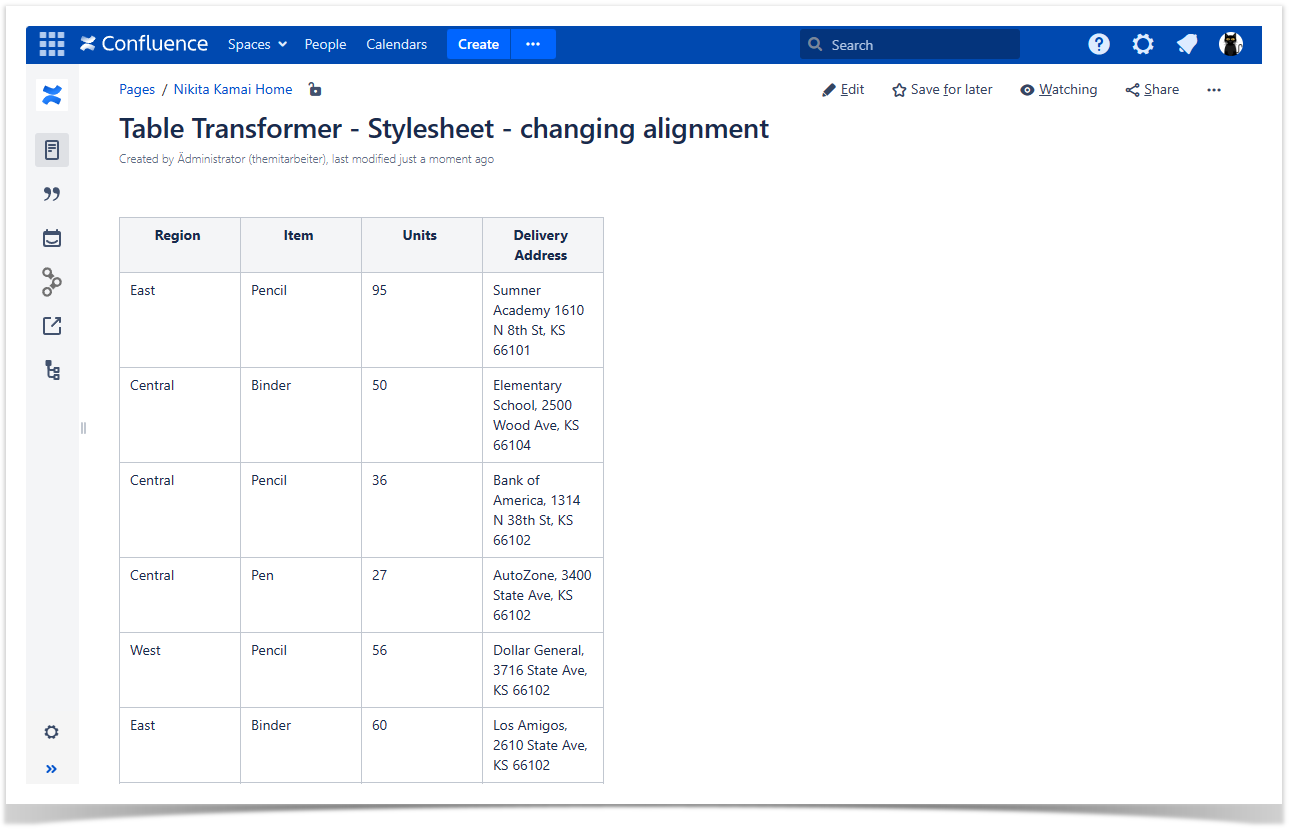Open the page more actions ellipsis
This screenshot has width=1296, height=833.
click(1213, 90)
